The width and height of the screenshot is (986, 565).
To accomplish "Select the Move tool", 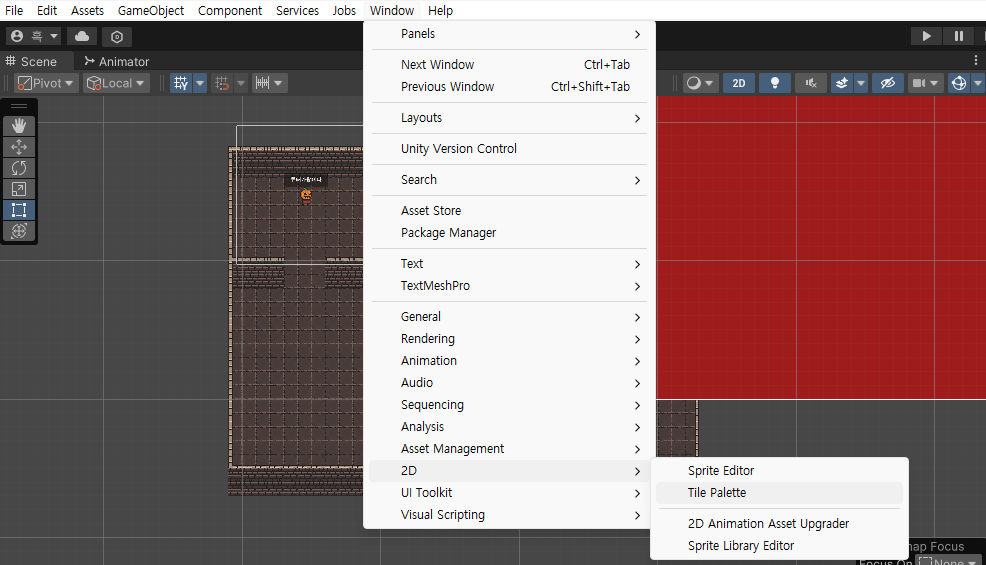I will (19, 147).
